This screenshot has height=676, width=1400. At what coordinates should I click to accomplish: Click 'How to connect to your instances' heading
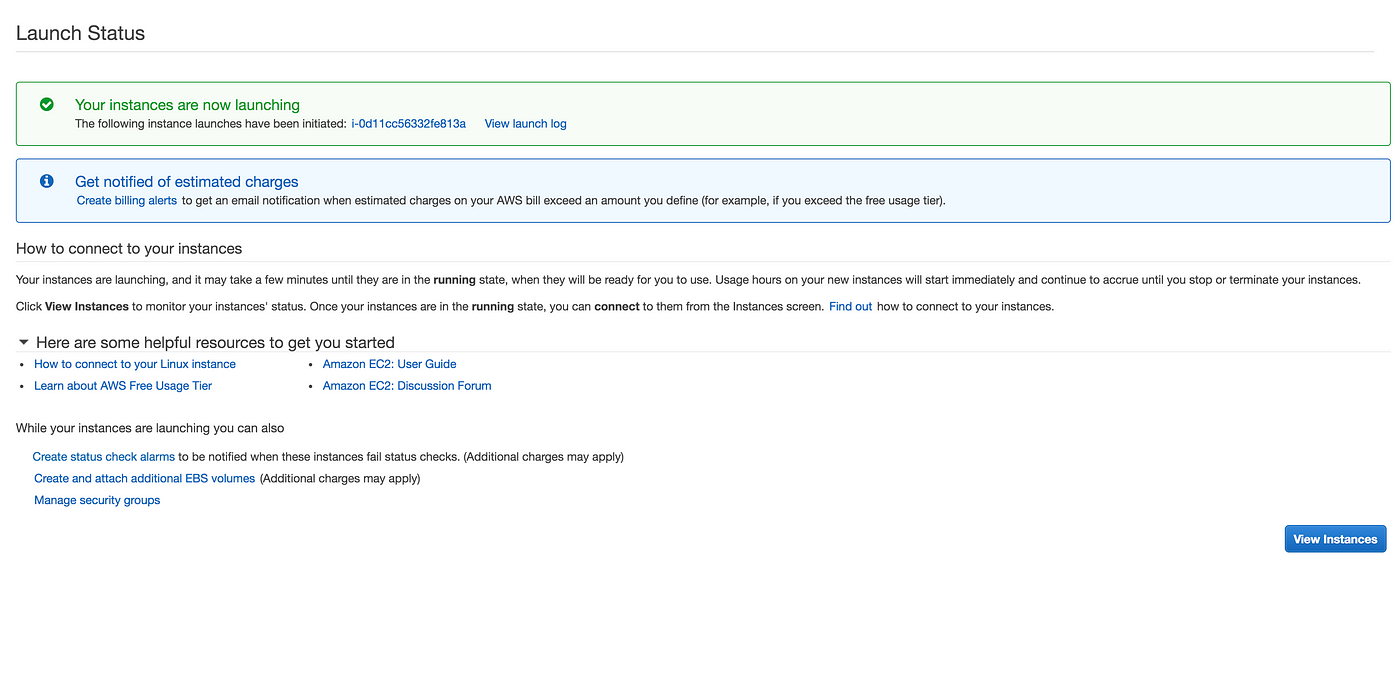tap(129, 248)
